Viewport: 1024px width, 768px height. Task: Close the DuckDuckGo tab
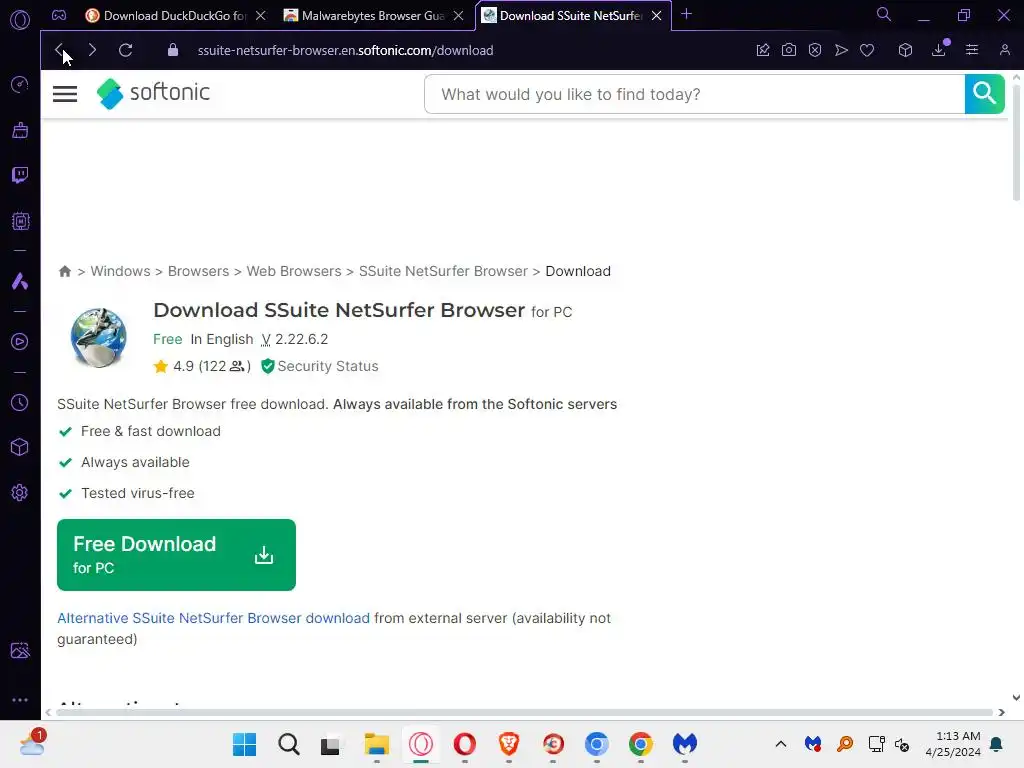tap(261, 16)
